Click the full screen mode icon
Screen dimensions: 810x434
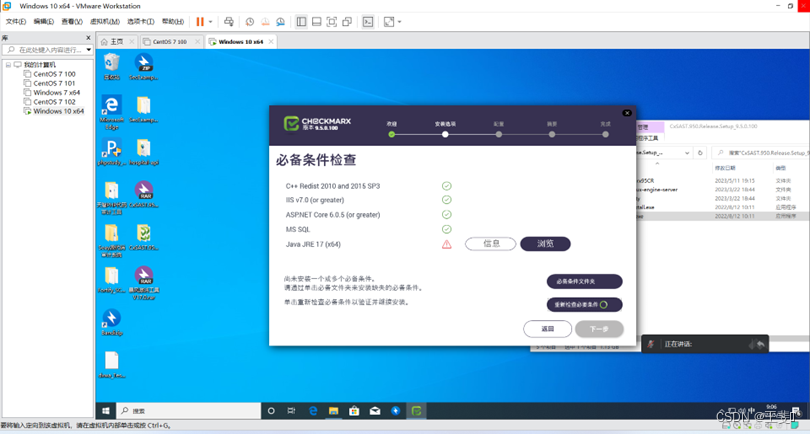[332, 22]
